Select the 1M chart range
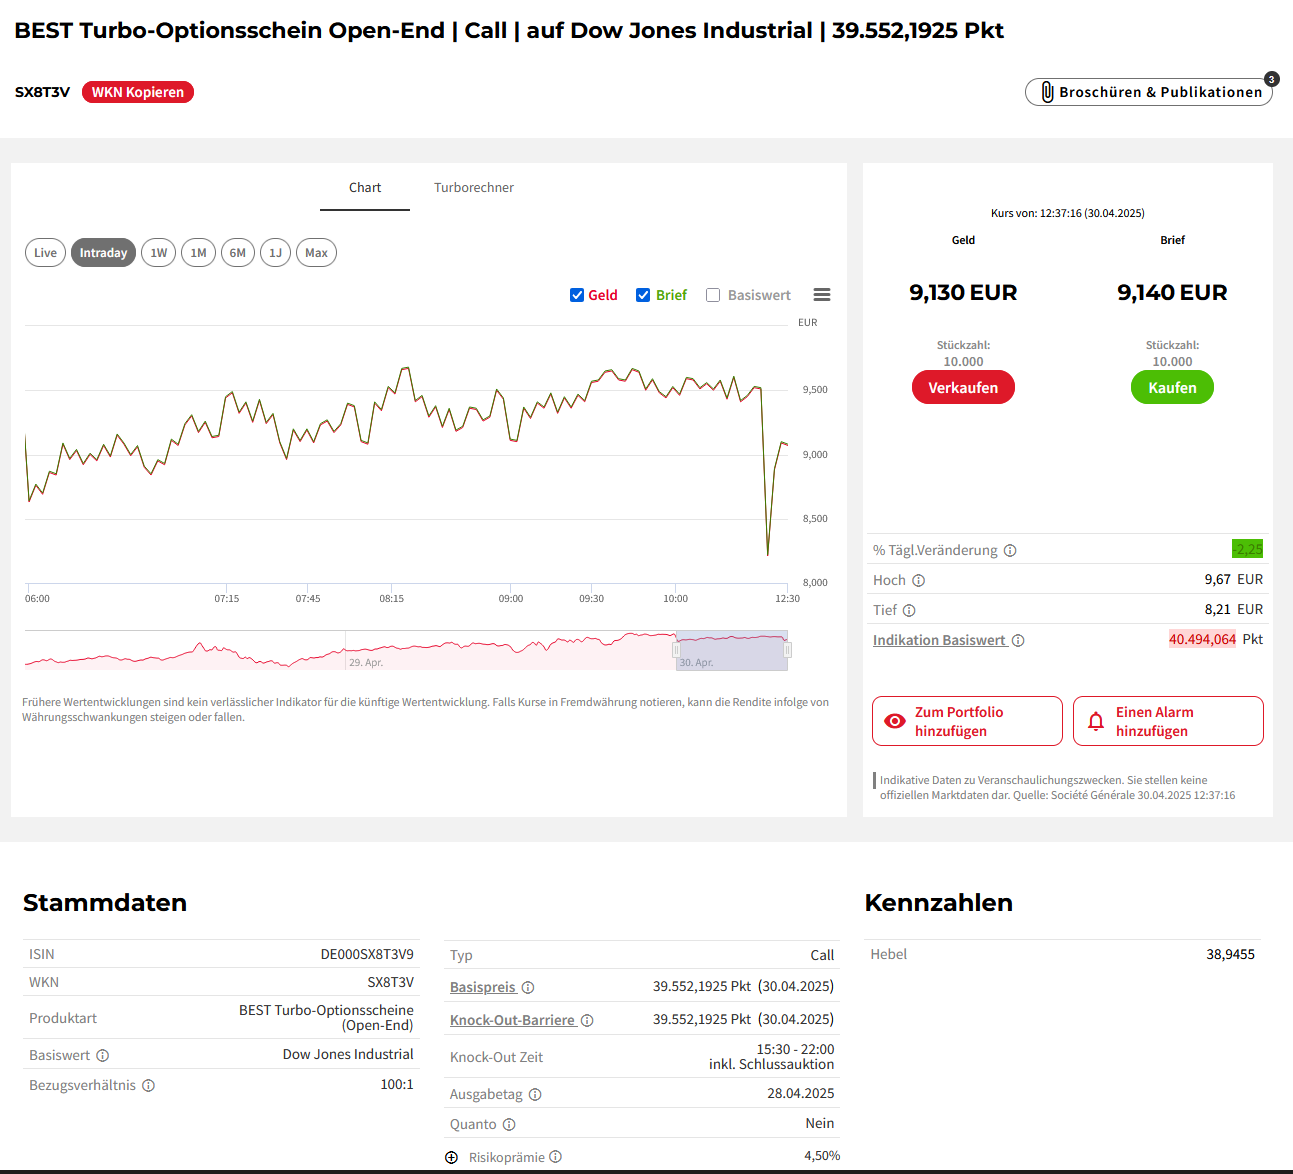This screenshot has width=1293, height=1174. pyautogui.click(x=199, y=253)
